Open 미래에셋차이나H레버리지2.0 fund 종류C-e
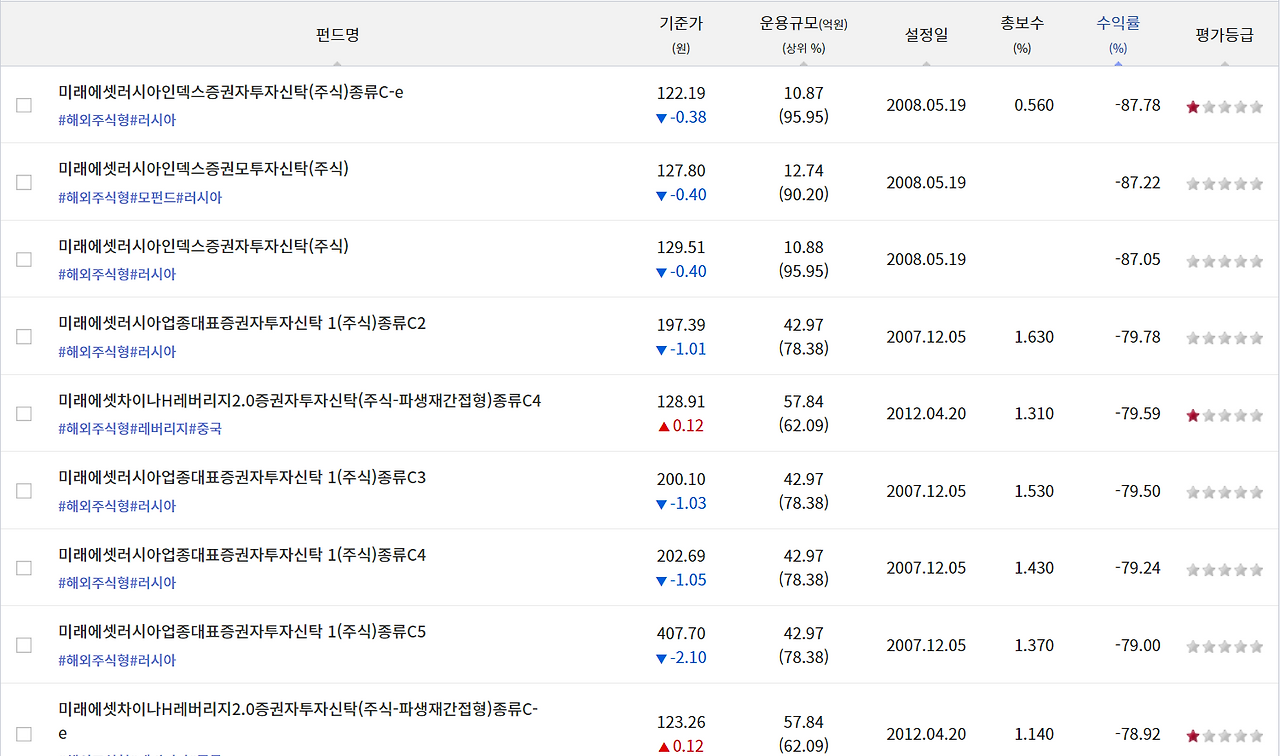 tap(298, 721)
